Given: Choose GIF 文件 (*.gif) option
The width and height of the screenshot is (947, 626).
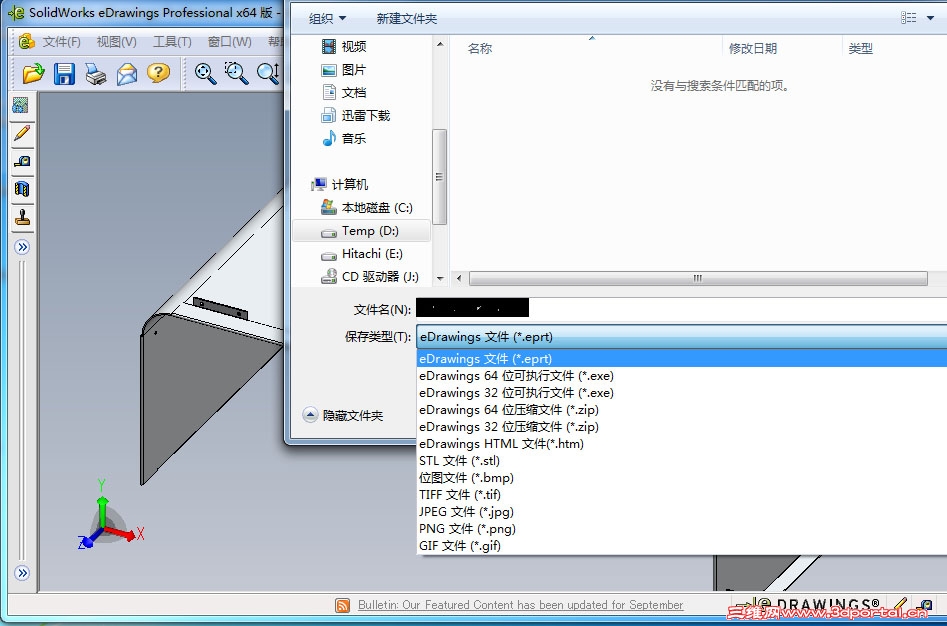Looking at the screenshot, I should pos(682,546).
